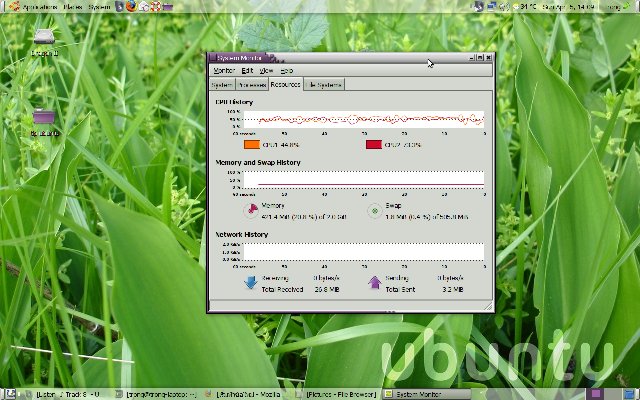
Task: Click the orange CPU1 color swatch
Action: (x=252, y=144)
